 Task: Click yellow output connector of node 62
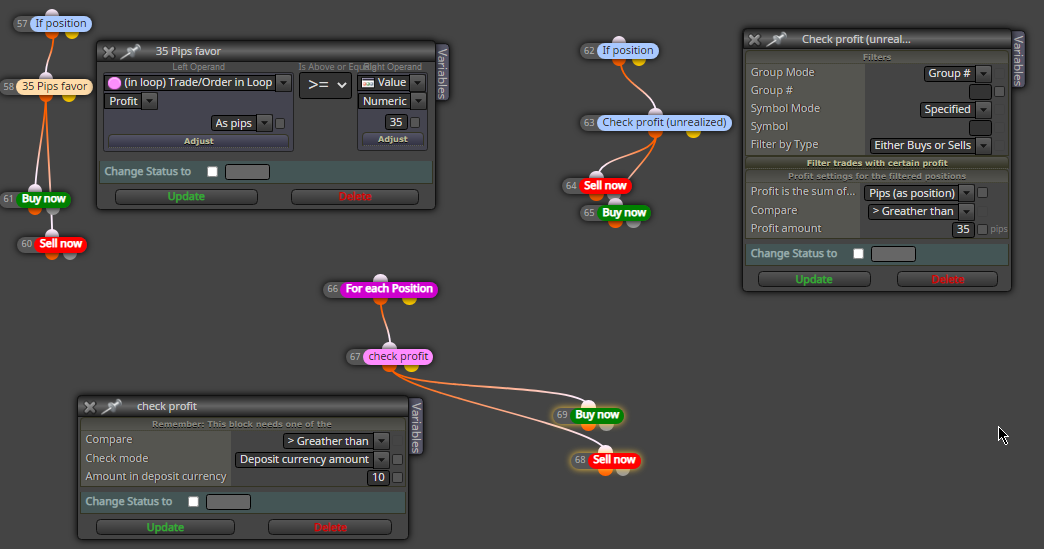click(x=639, y=61)
